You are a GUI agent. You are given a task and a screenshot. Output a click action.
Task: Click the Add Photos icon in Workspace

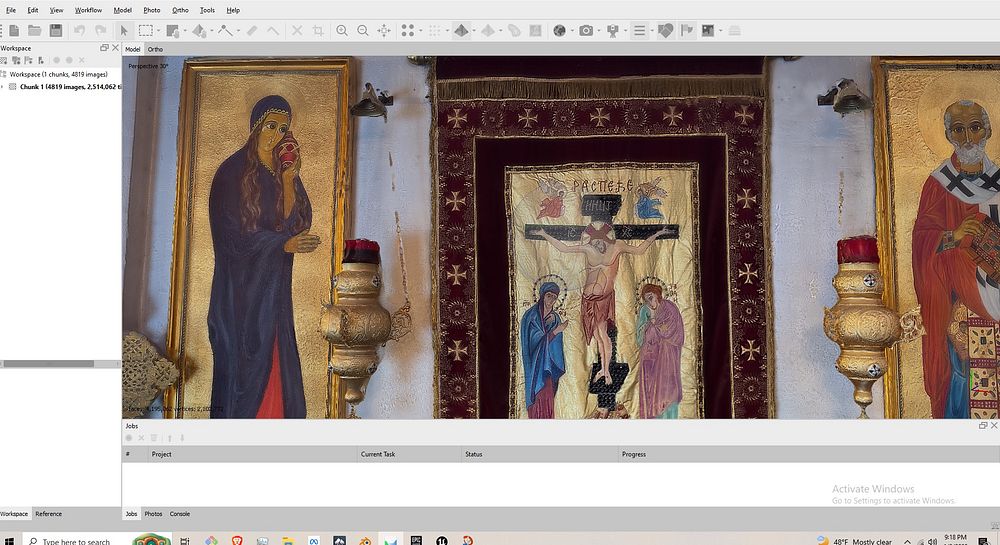click(16, 61)
